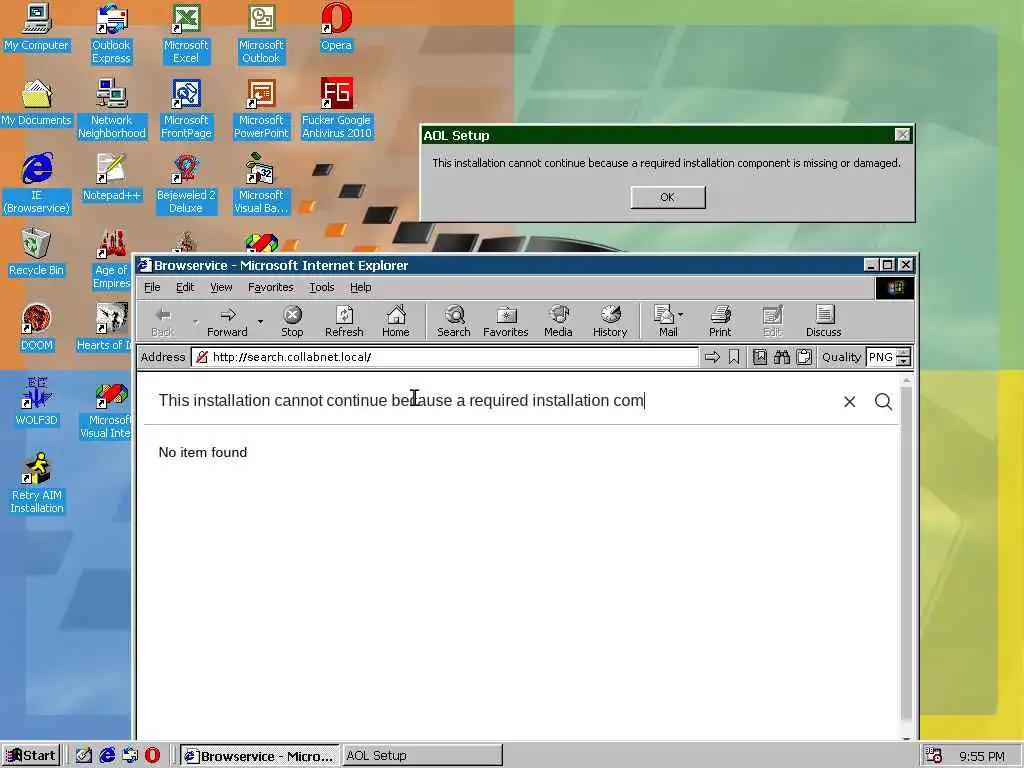The image size is (1024, 768).
Task: Show the History pane
Action: click(x=610, y=321)
